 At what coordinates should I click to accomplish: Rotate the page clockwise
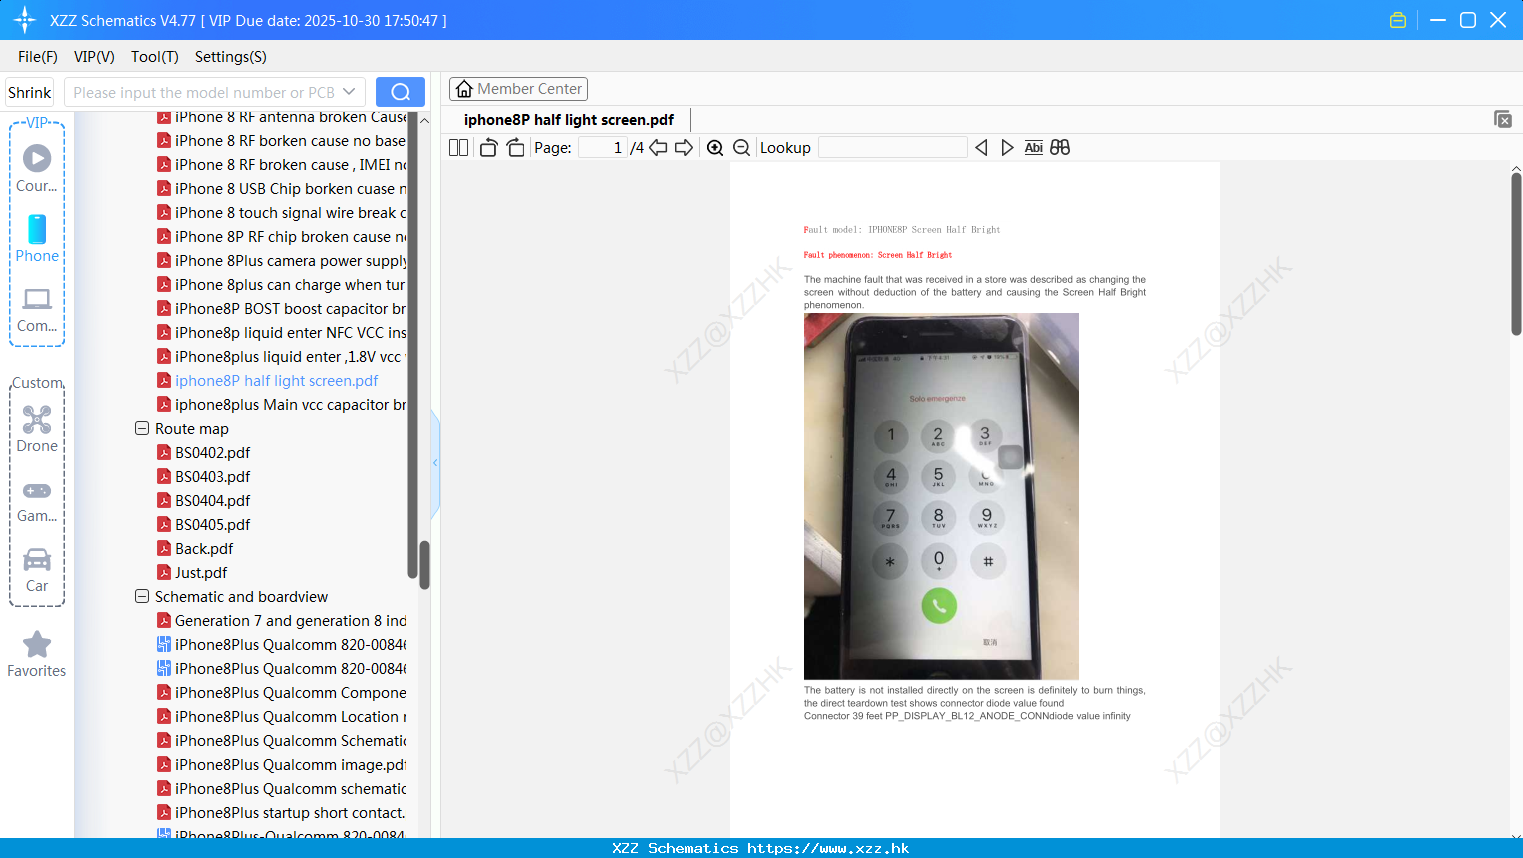[515, 148]
